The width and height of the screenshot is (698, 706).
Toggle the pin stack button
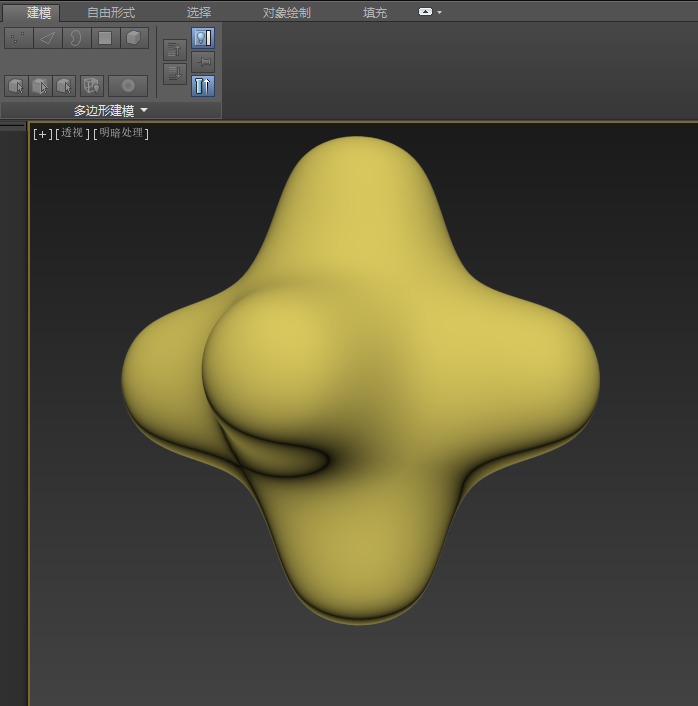point(203,62)
